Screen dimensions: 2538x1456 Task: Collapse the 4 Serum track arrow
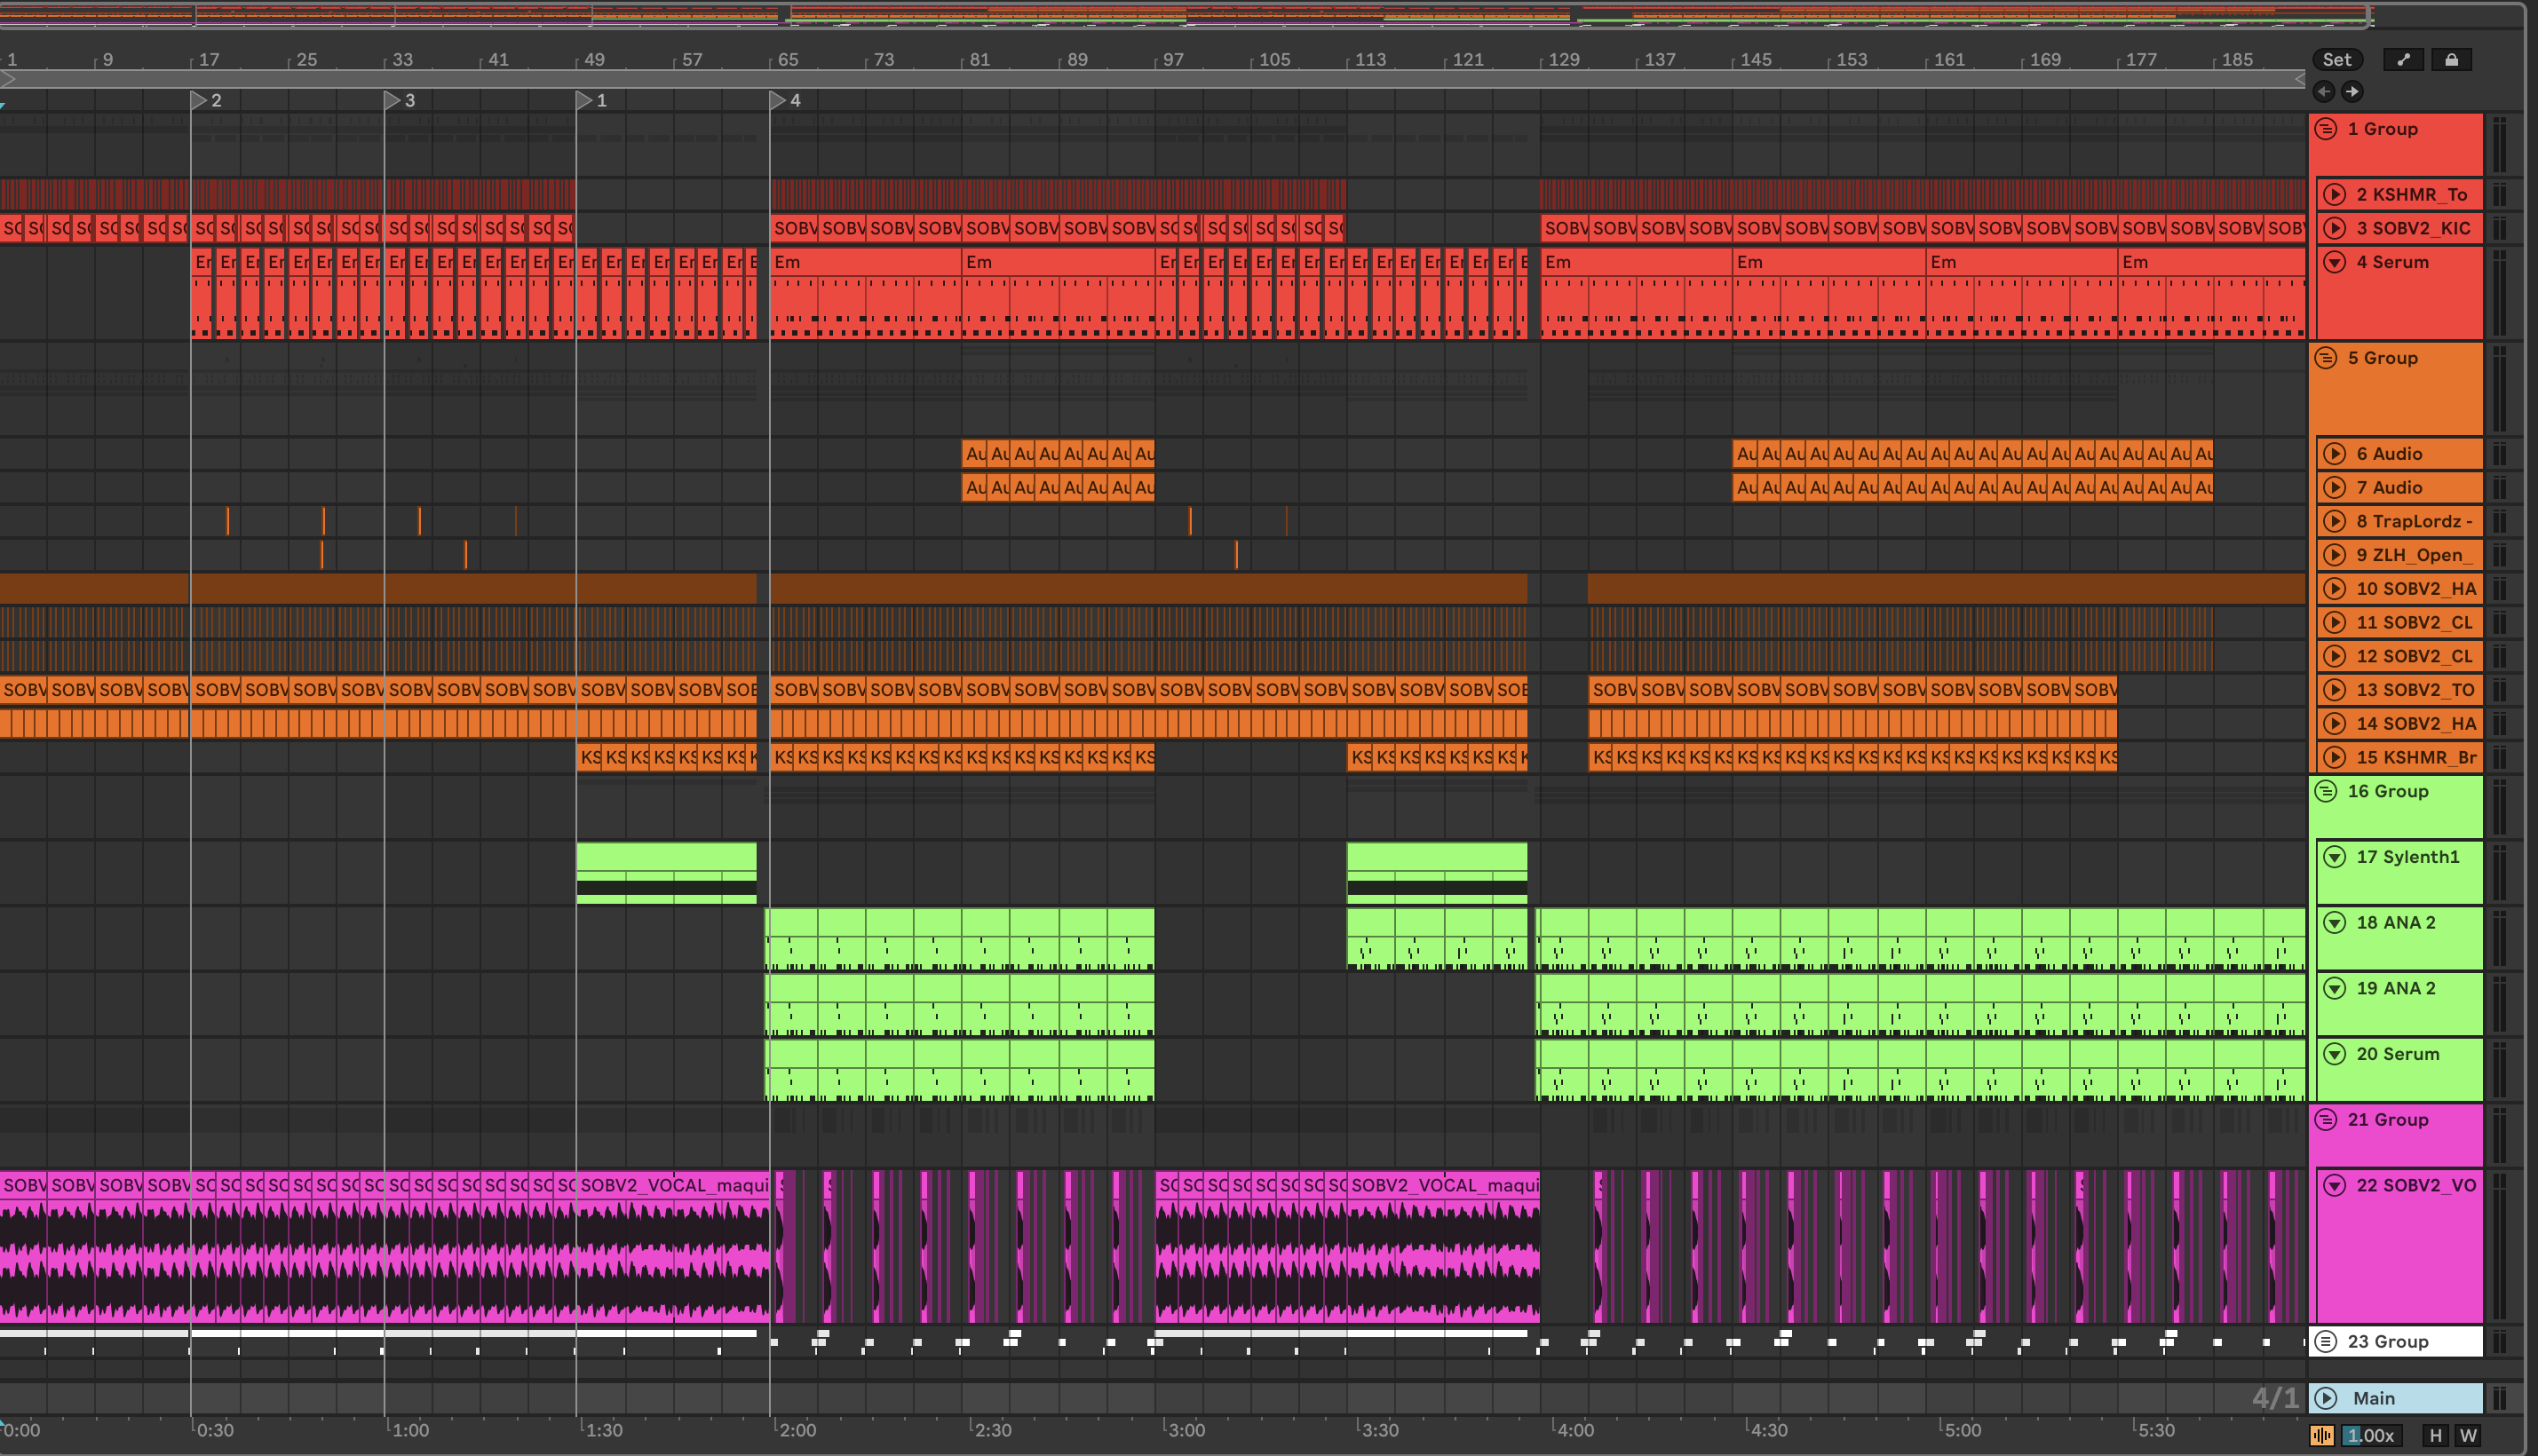[2335, 262]
